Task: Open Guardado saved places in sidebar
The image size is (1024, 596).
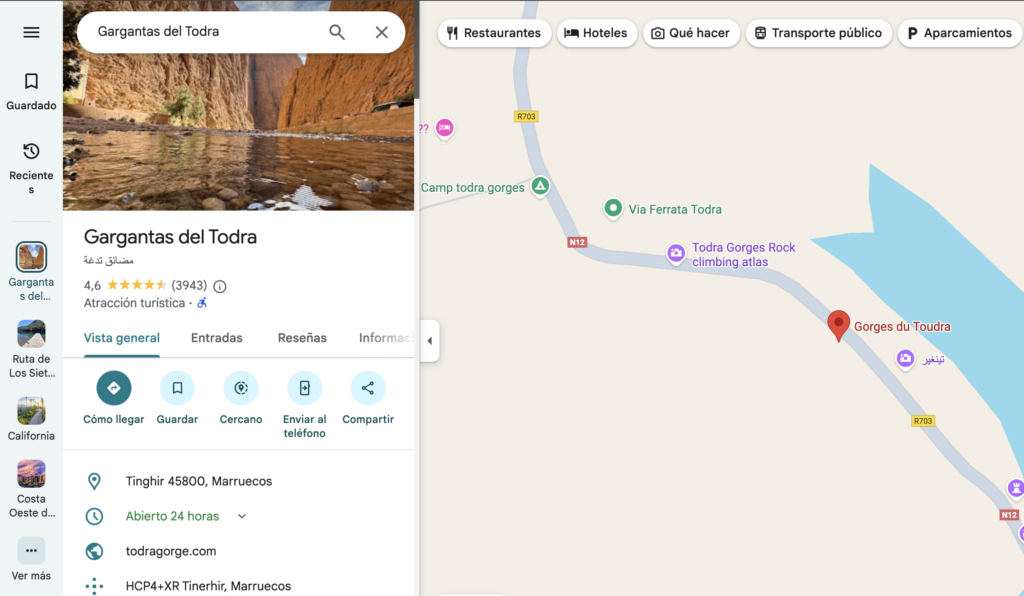Action: click(x=31, y=90)
